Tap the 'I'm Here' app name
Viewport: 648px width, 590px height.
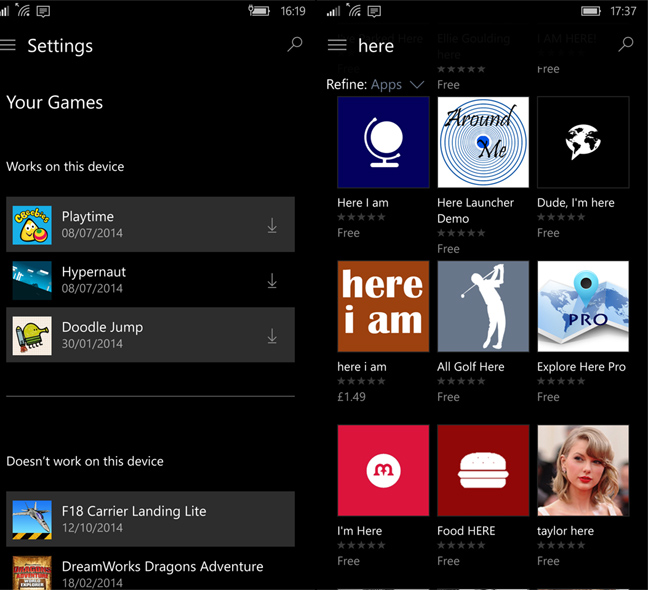pos(360,531)
